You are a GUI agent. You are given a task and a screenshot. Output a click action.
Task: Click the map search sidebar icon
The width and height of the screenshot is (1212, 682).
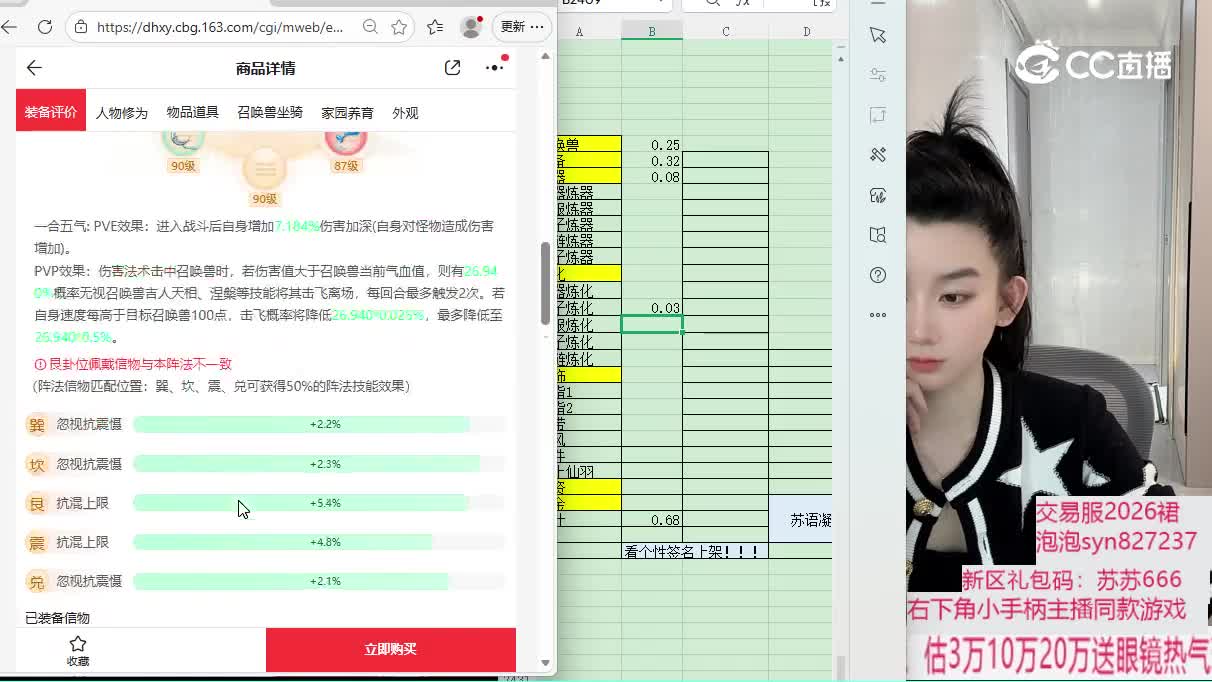point(878,235)
